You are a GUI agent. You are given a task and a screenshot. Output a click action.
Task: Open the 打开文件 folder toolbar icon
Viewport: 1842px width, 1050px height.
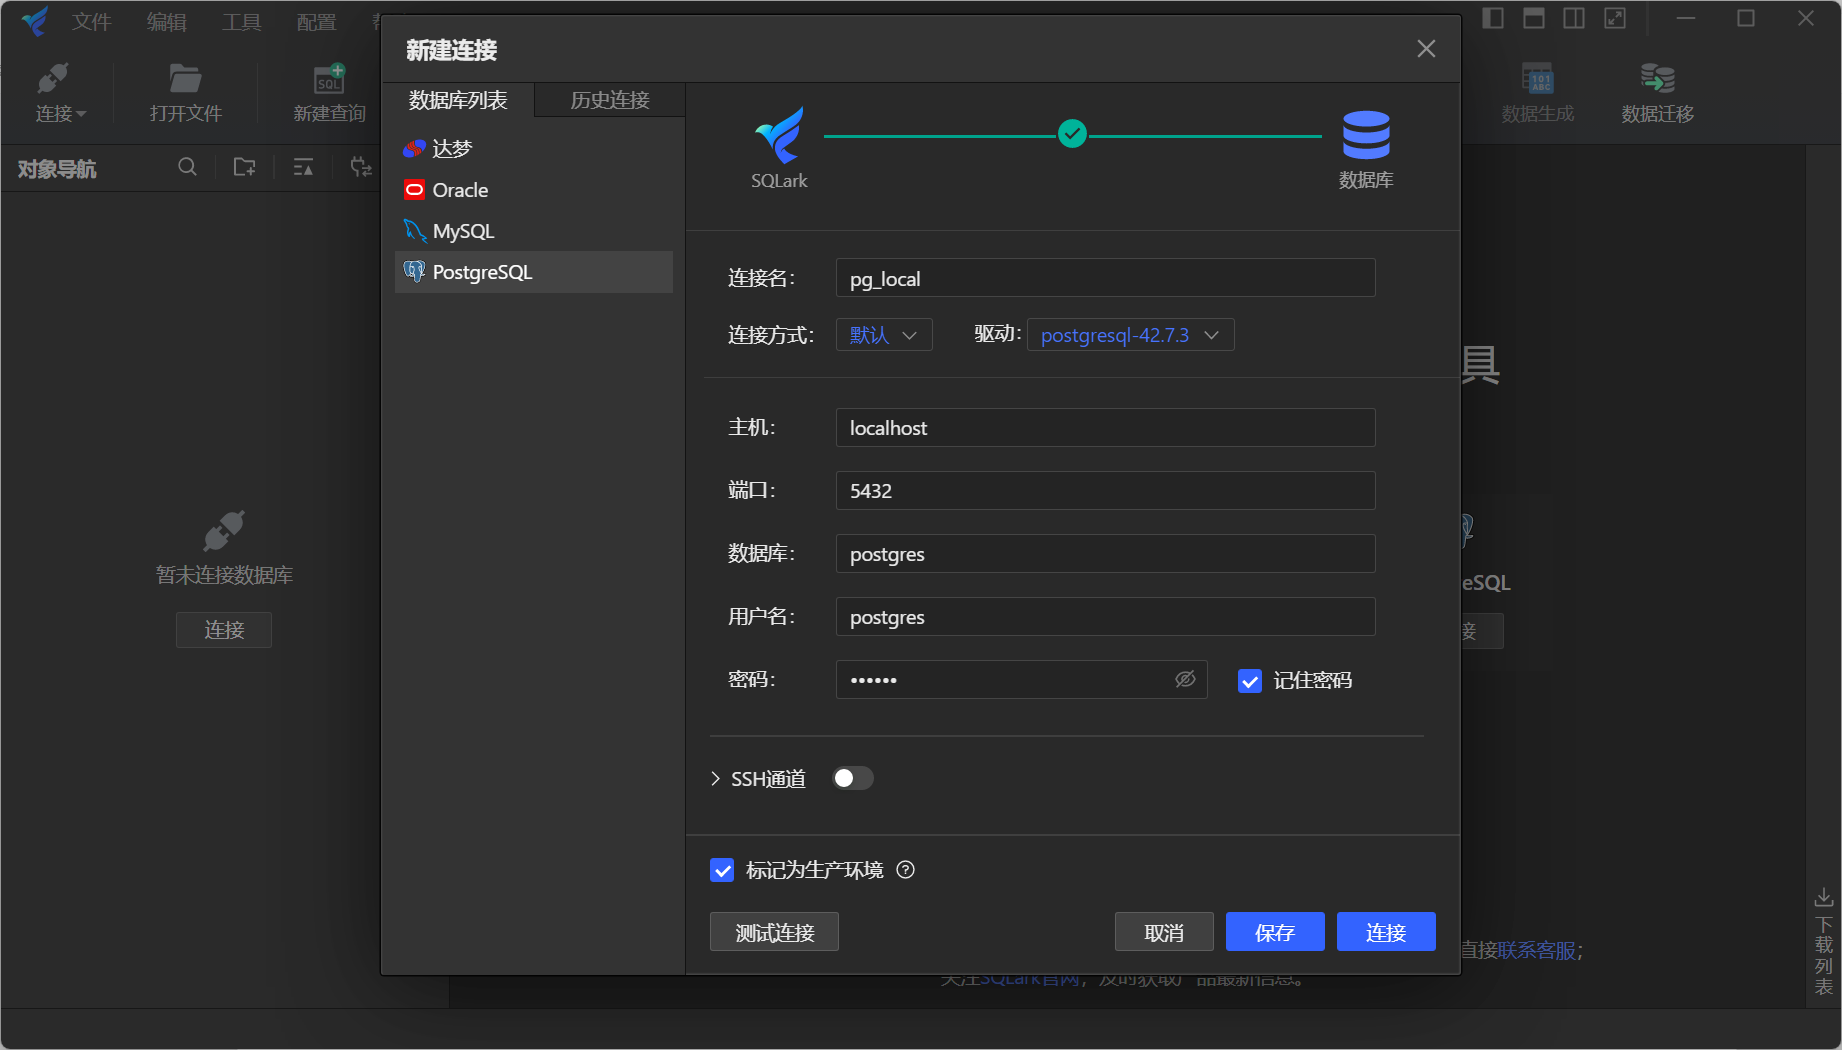coord(185,78)
